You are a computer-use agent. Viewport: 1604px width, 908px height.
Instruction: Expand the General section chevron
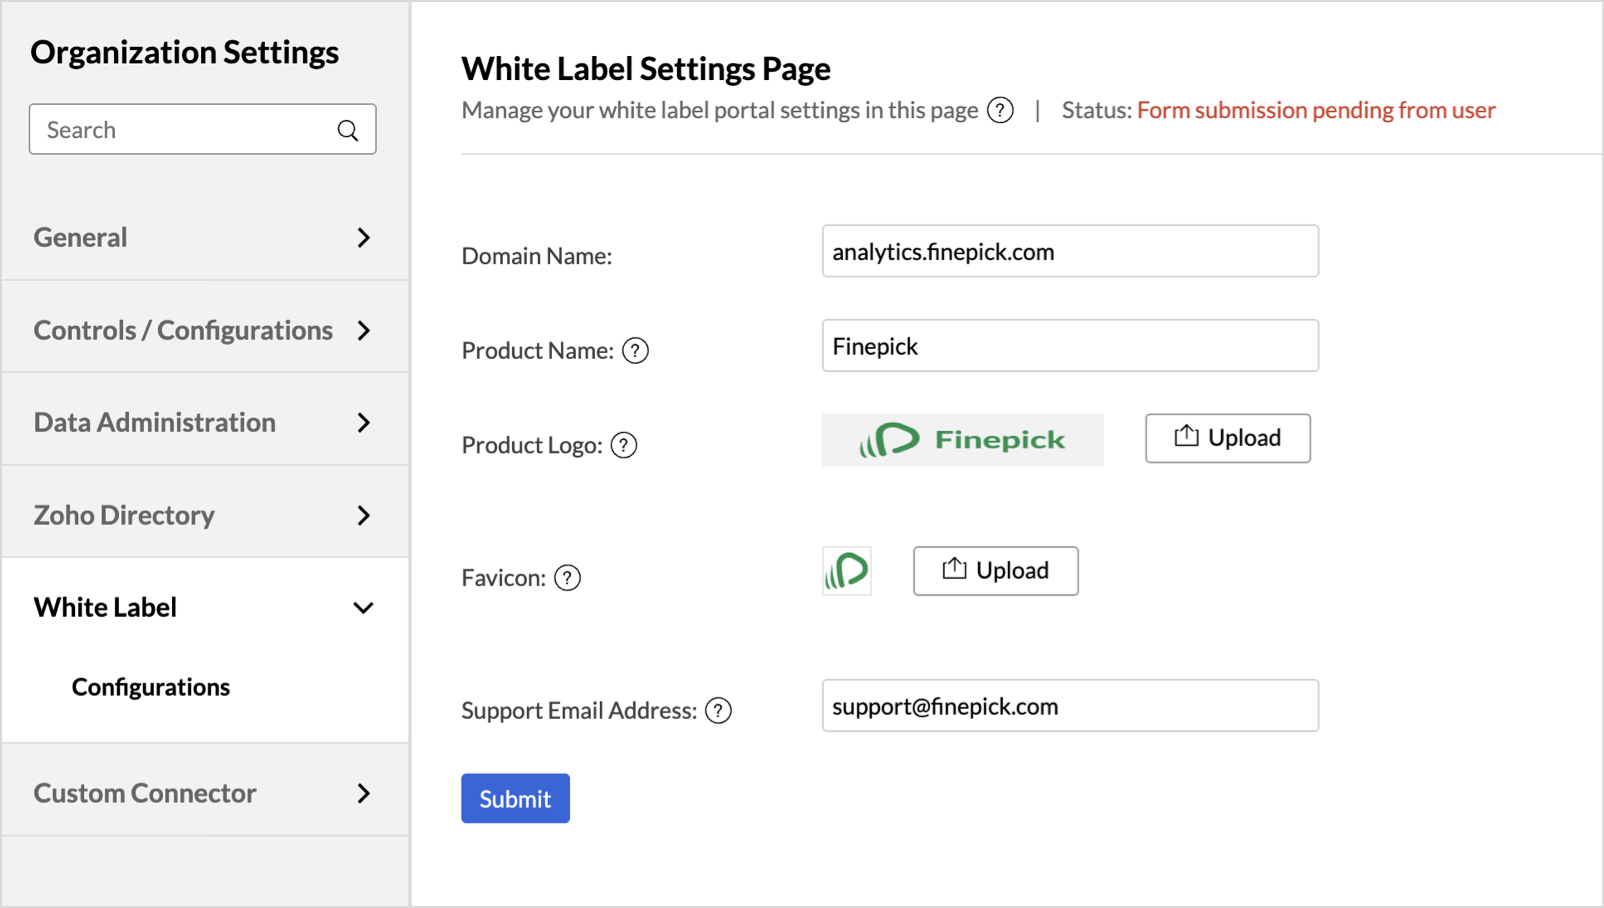363,238
